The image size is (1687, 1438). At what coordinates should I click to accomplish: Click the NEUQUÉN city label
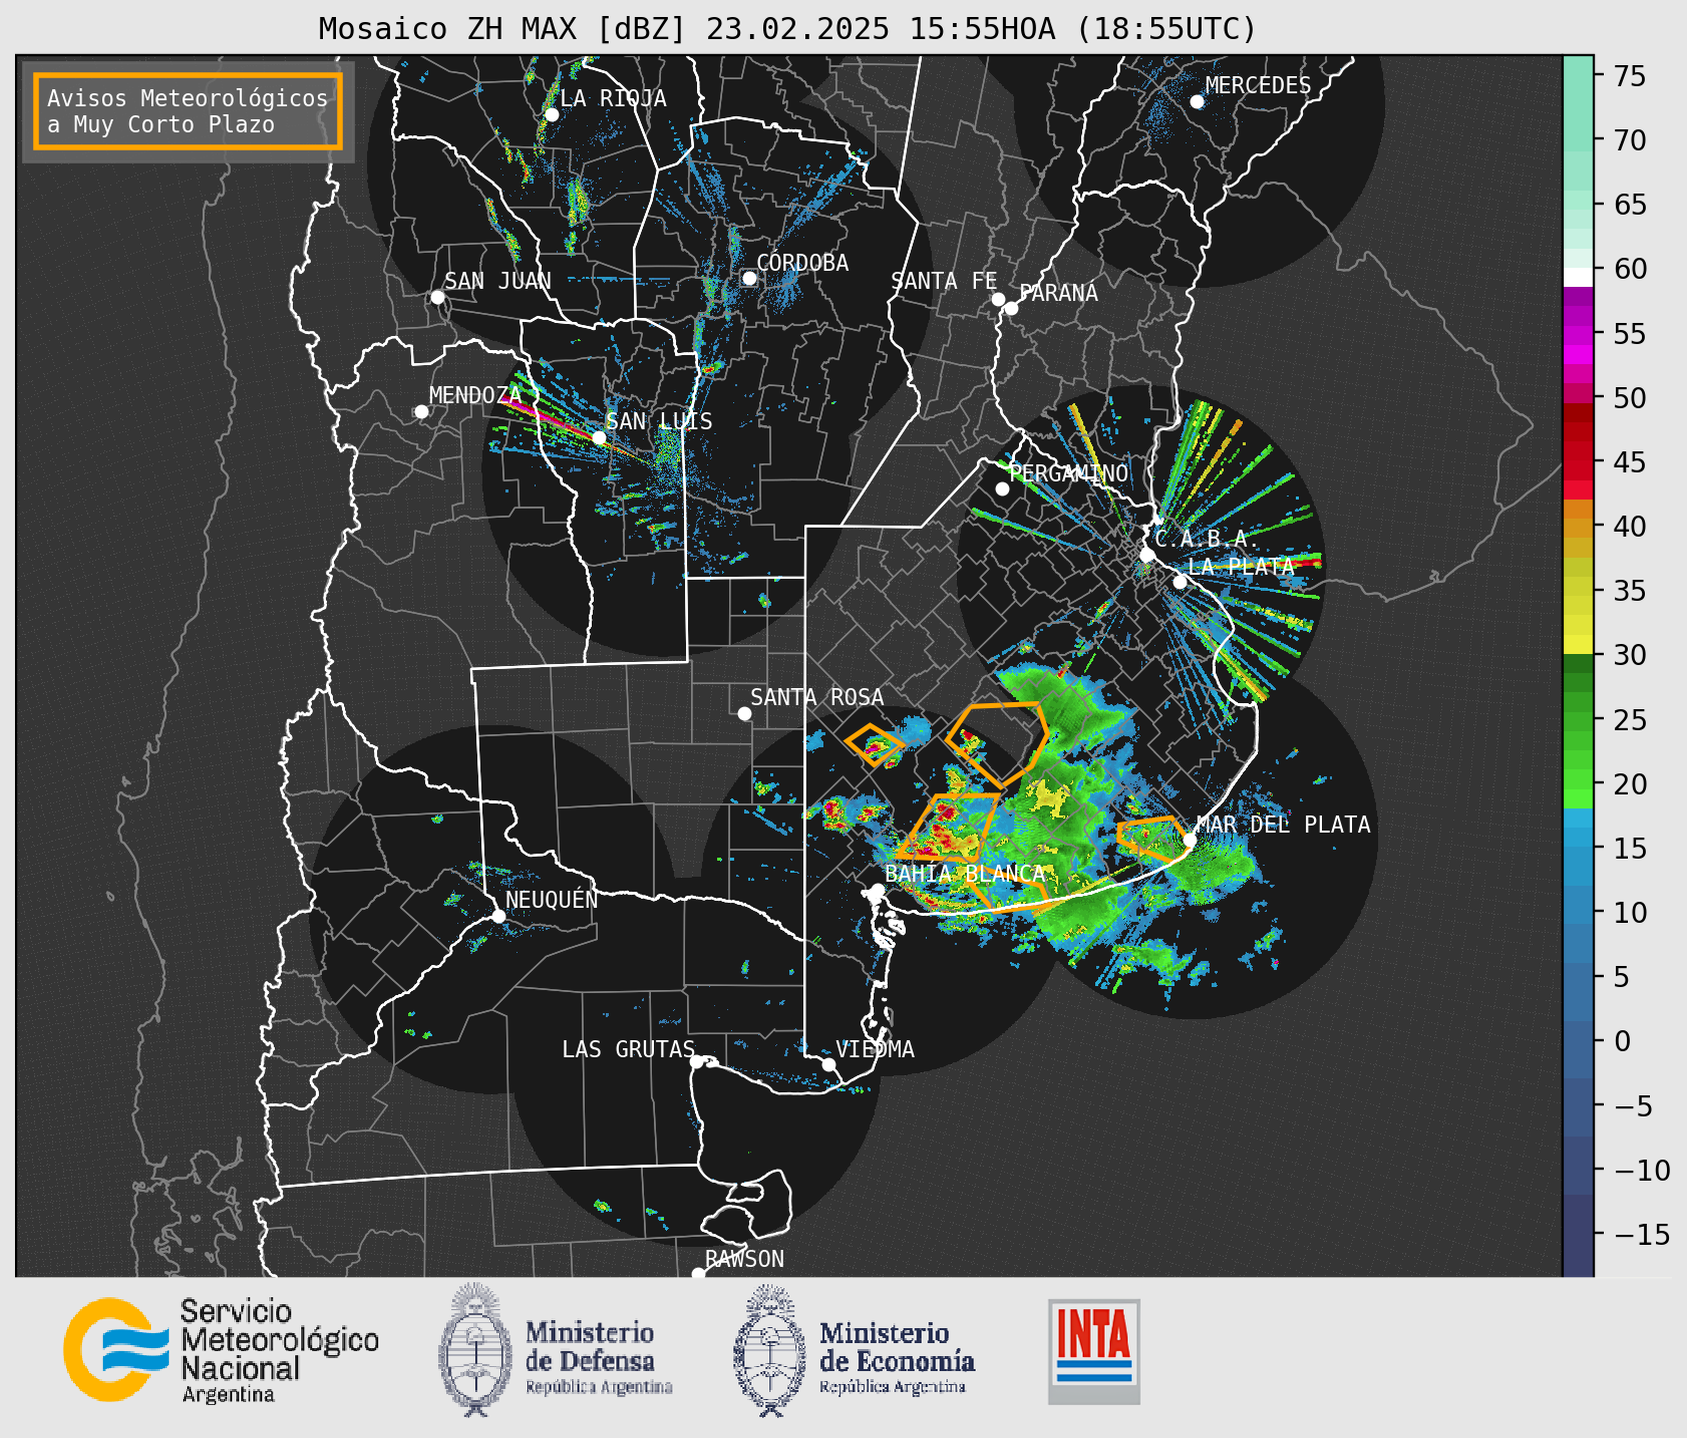551,899
